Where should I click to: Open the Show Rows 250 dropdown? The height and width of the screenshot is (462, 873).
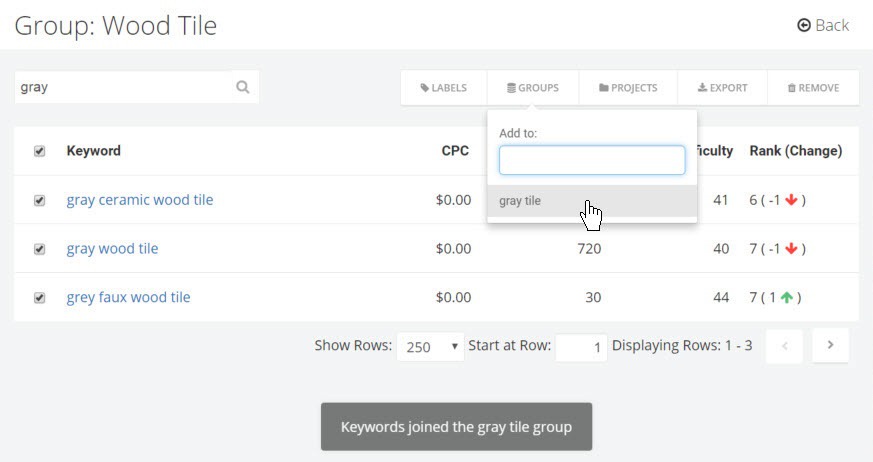[x=430, y=346]
